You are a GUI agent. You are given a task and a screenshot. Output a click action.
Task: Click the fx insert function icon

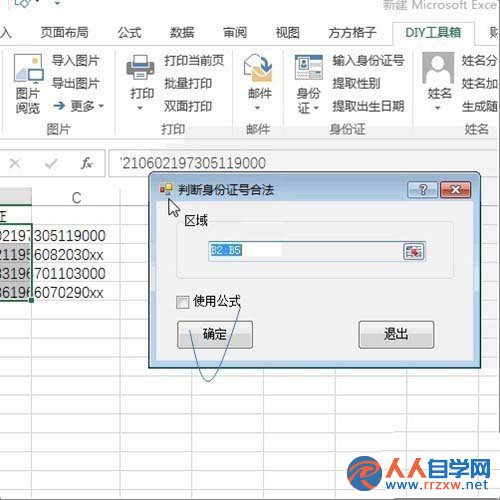tap(87, 163)
